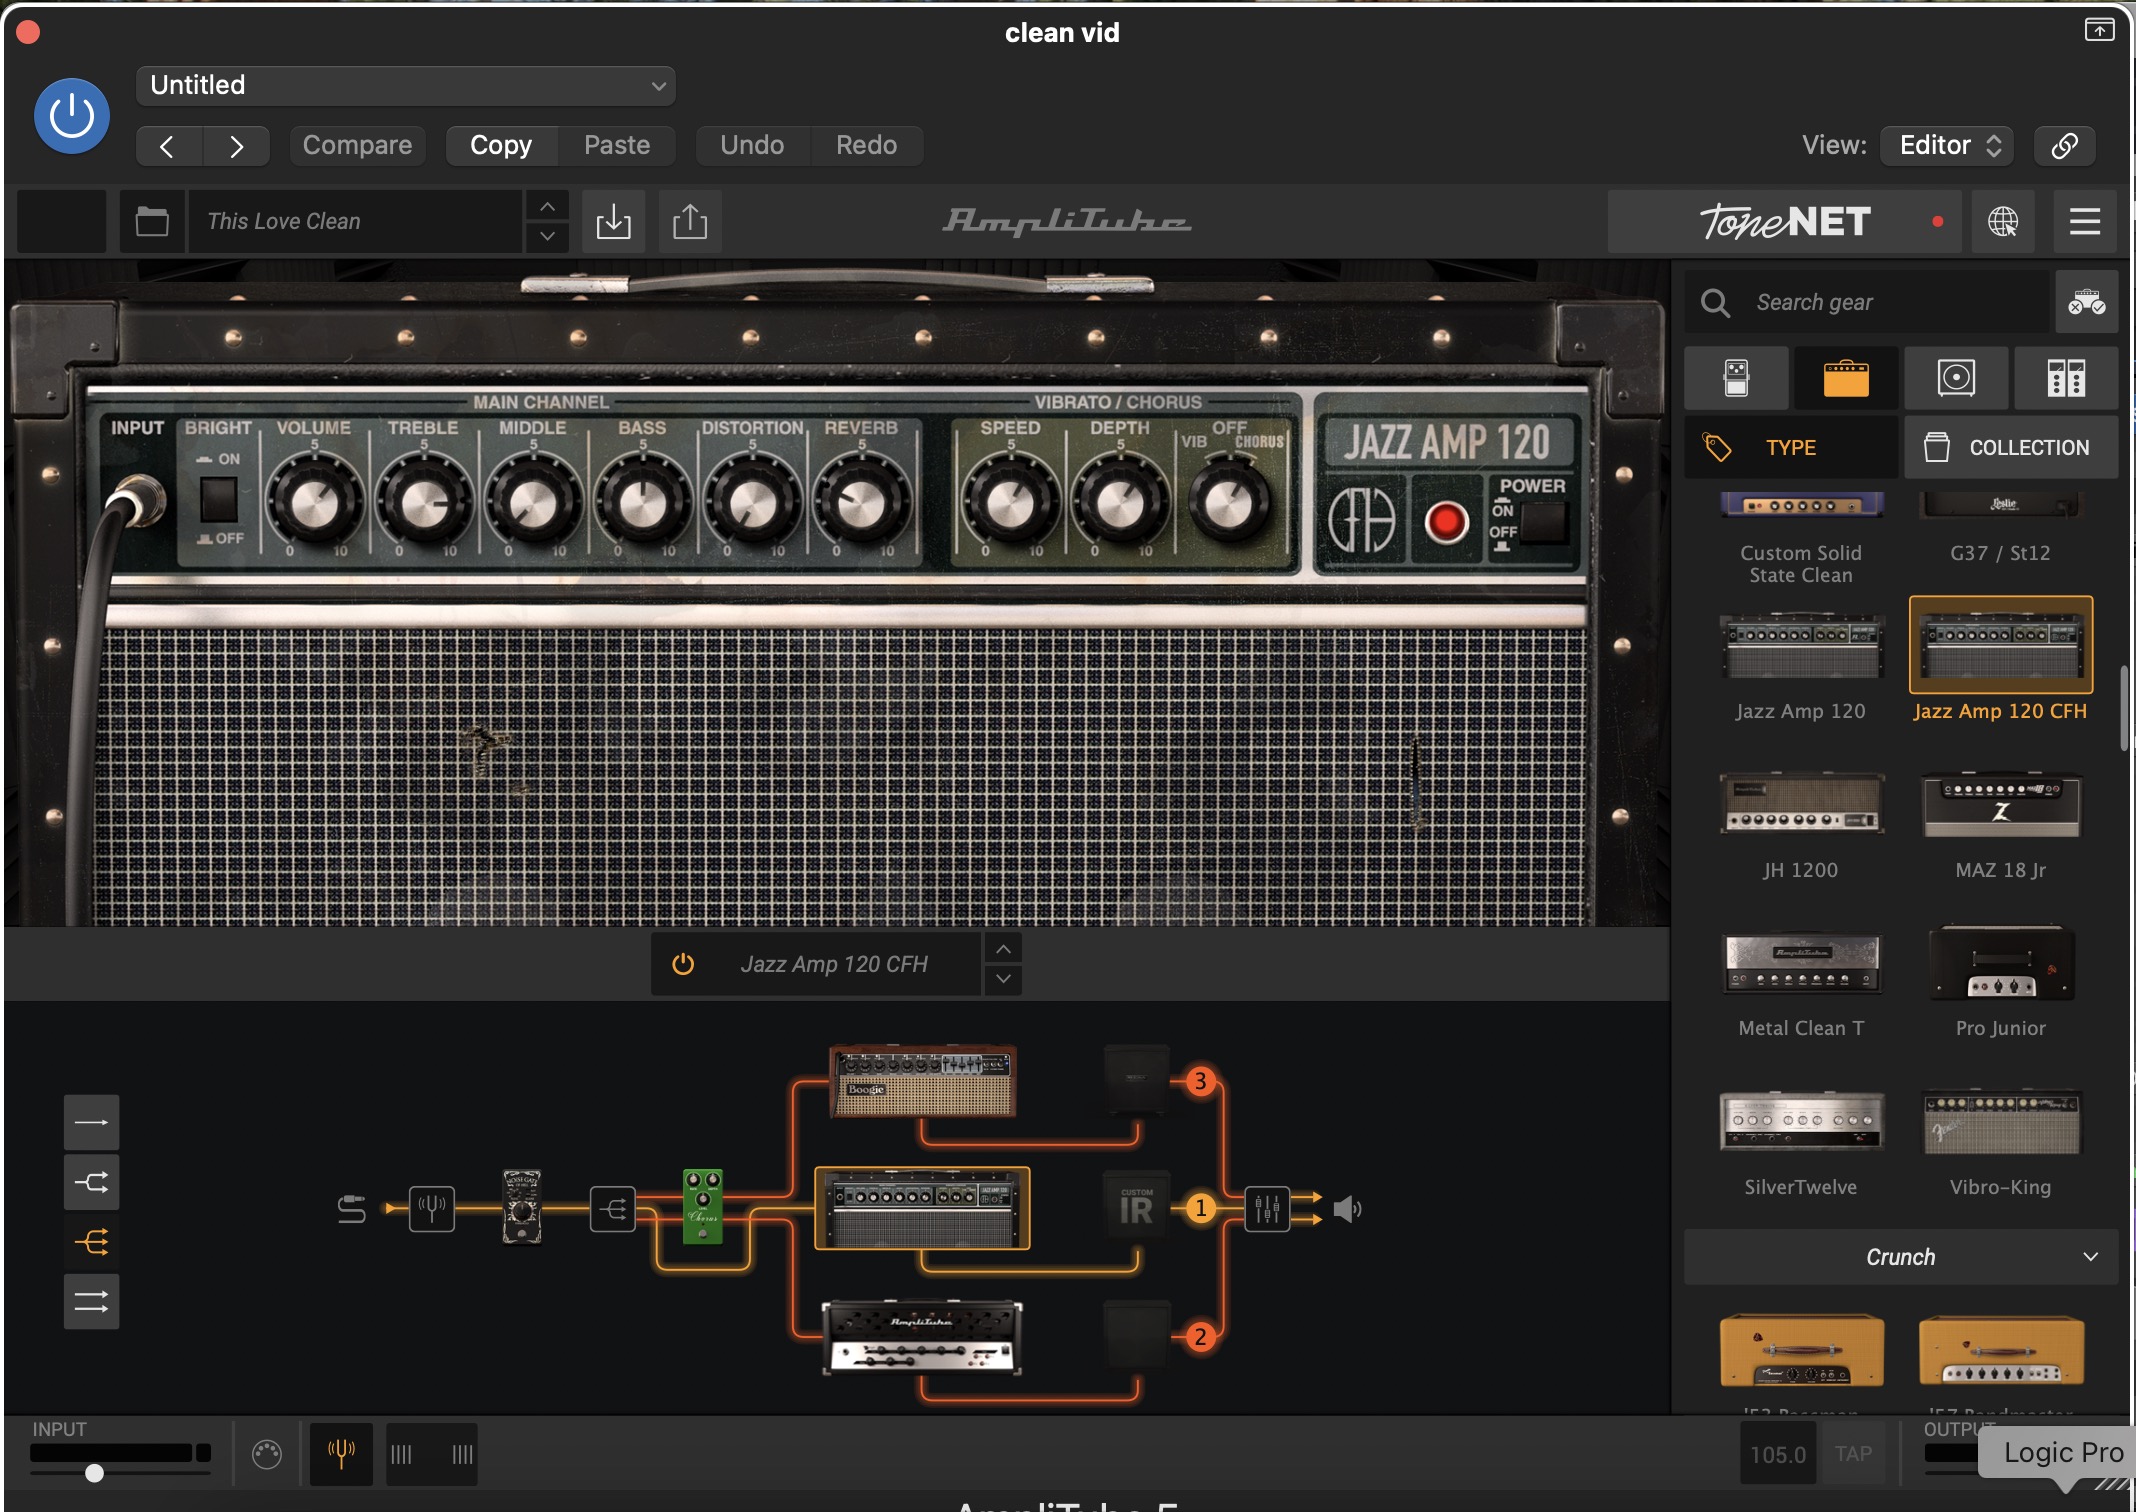Switch to the amp gear tab

[1846, 378]
